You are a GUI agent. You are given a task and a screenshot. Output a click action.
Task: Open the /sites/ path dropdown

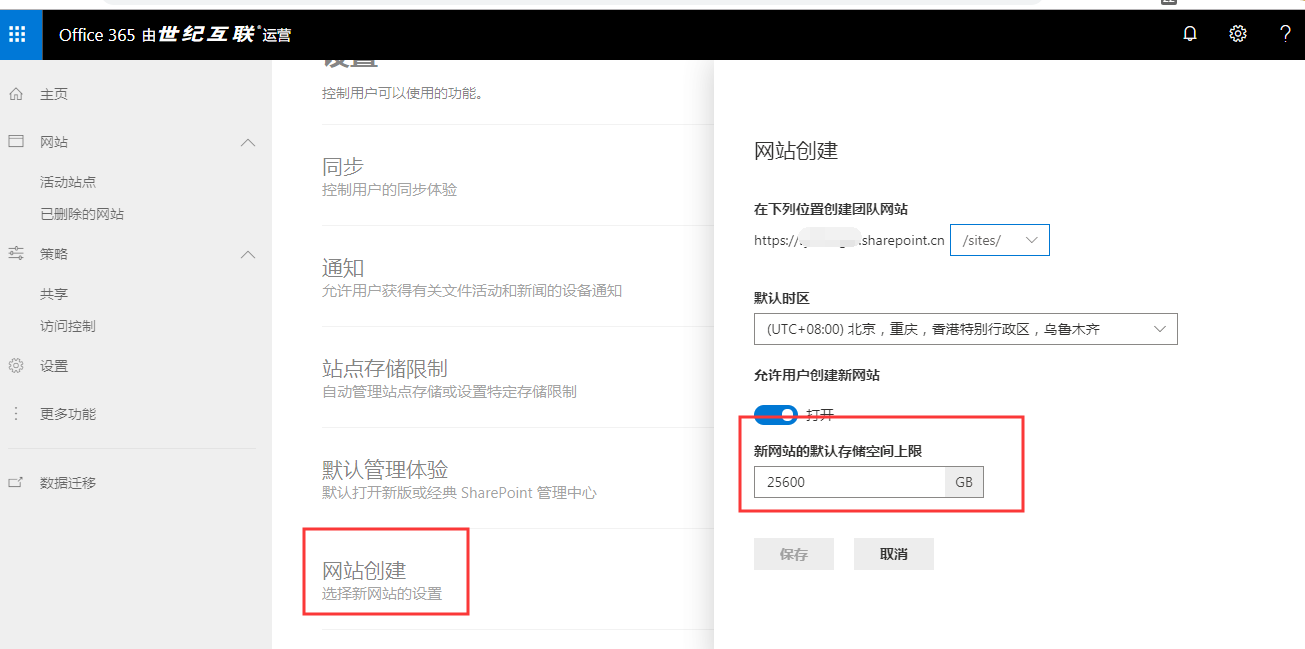(x=999, y=240)
